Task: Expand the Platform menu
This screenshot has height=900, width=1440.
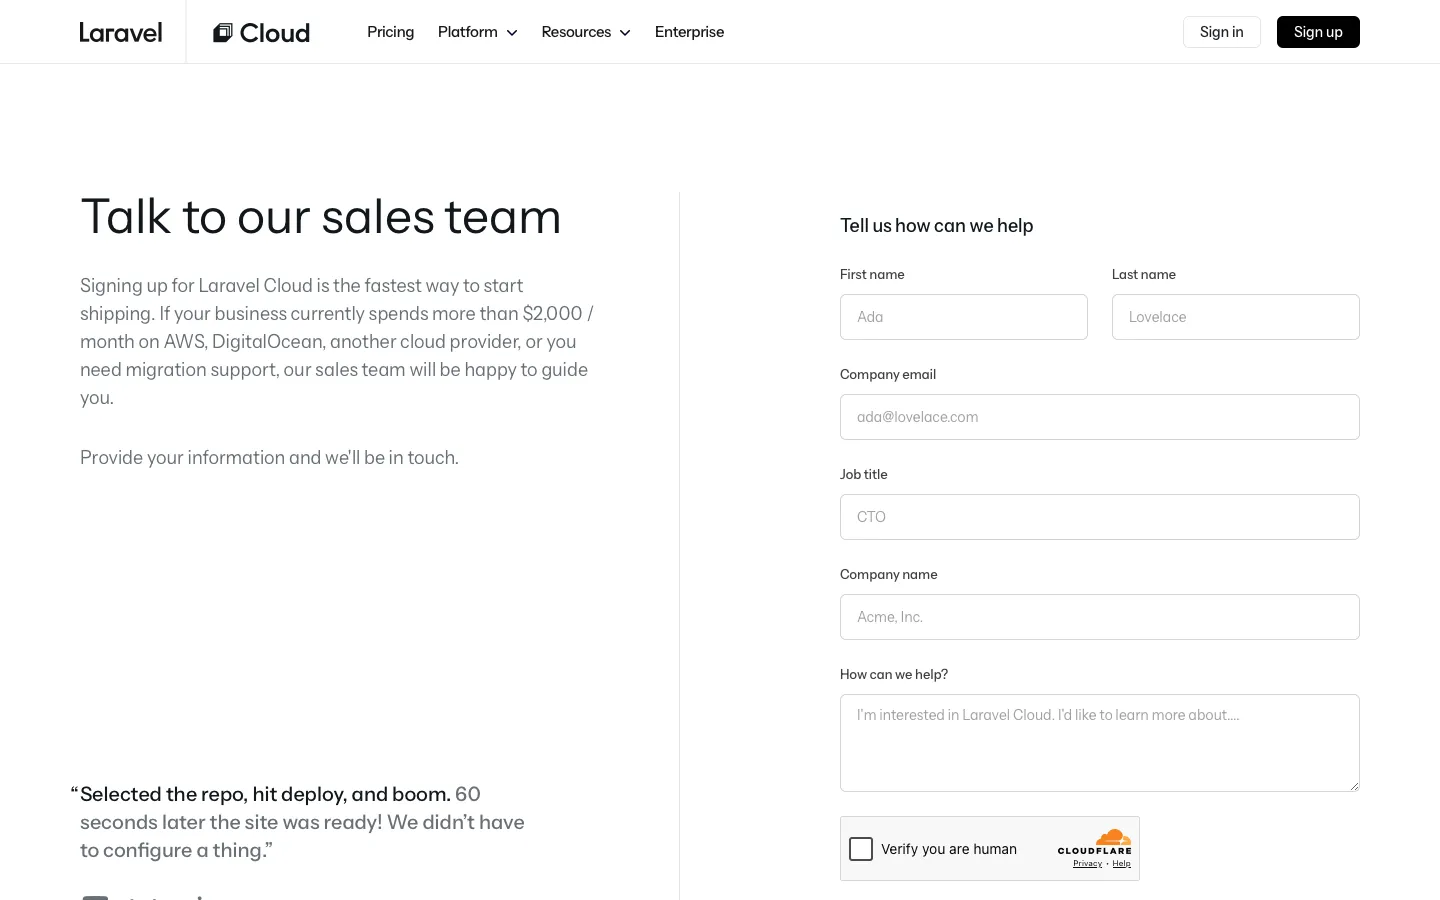Action: 478,32
